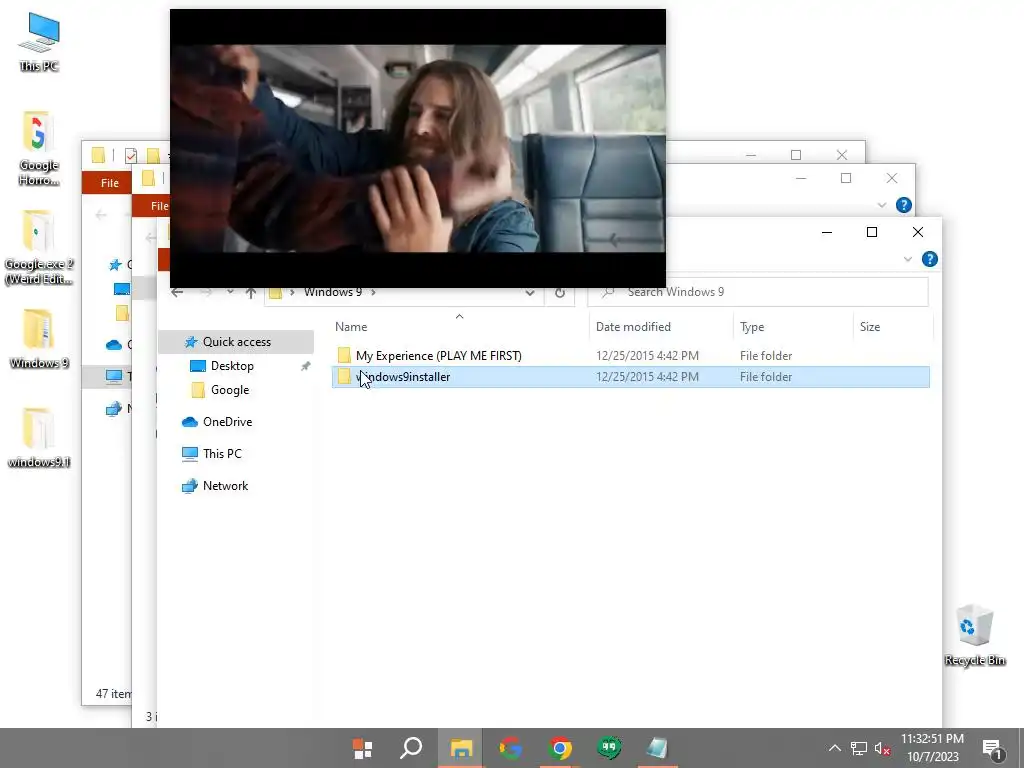This screenshot has height=768, width=1024.
Task: Open the Start menu on the taskbar
Action: 362,748
